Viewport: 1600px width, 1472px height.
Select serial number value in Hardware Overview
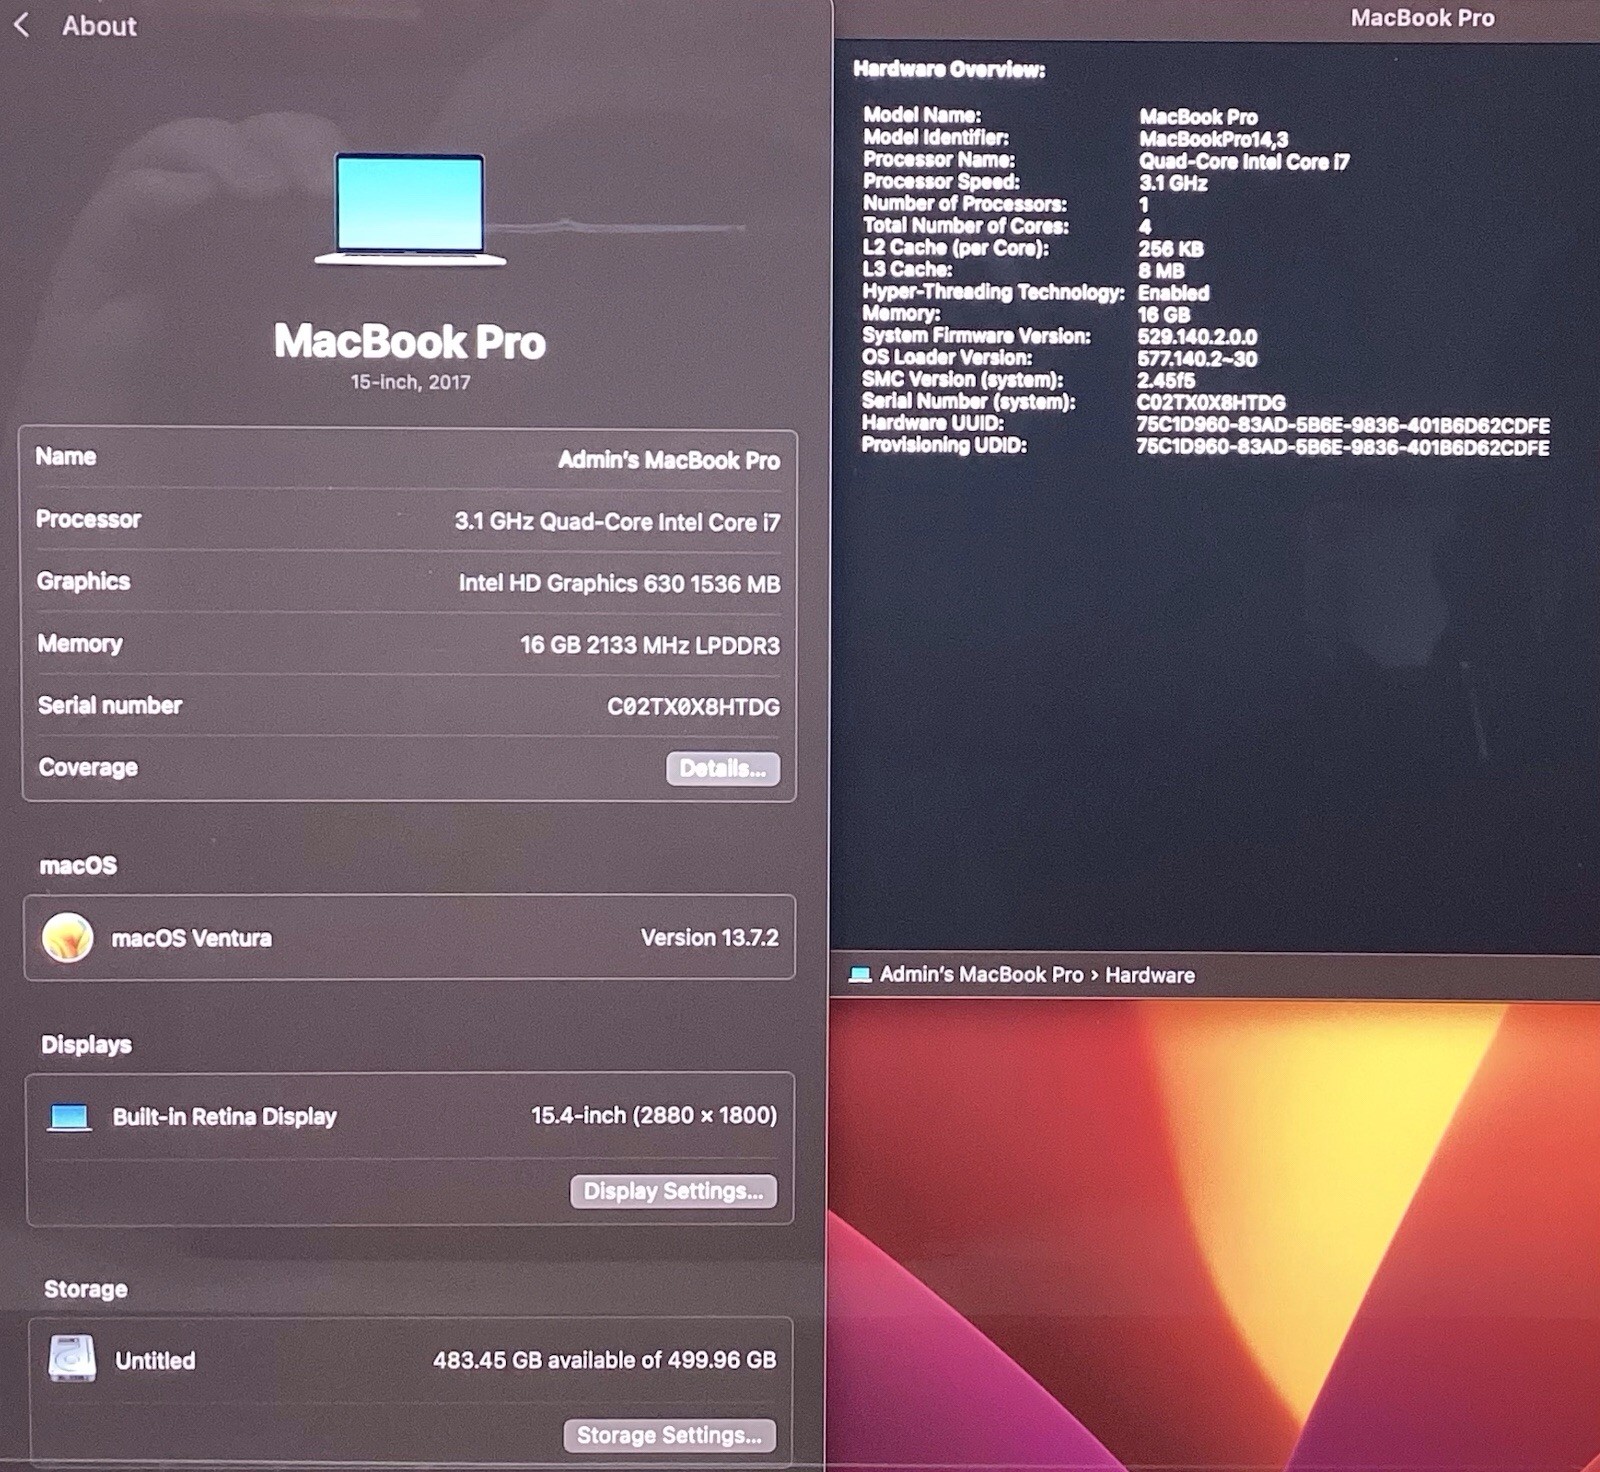click(x=1211, y=403)
